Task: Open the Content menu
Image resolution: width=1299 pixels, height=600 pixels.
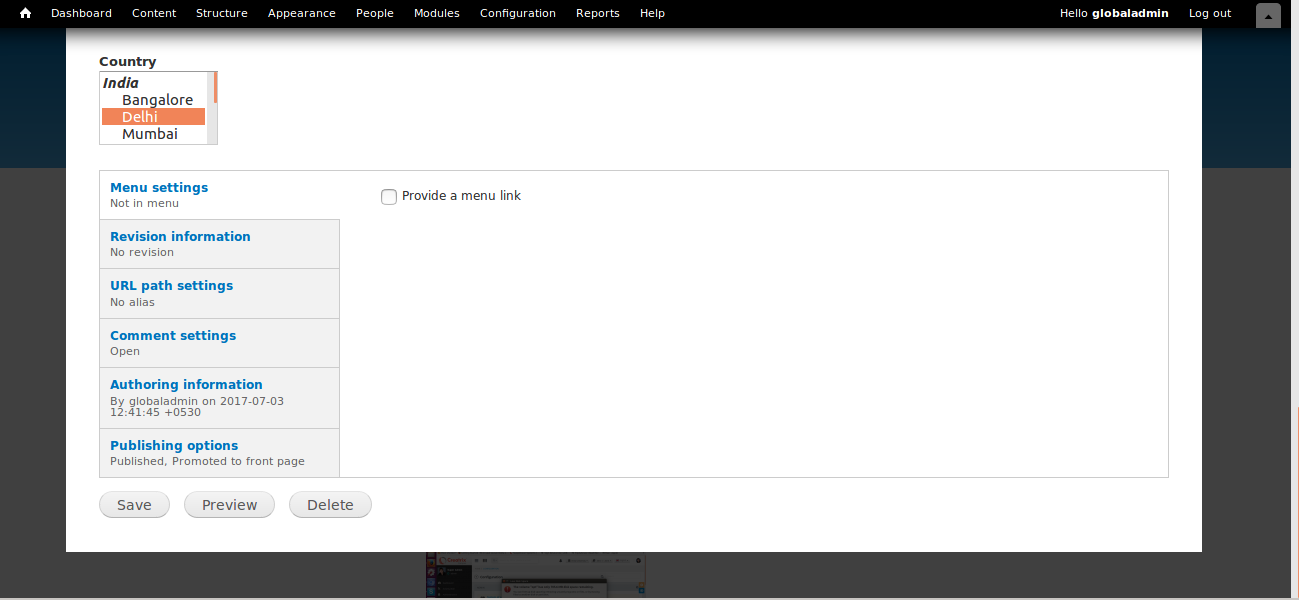Action: [153, 13]
